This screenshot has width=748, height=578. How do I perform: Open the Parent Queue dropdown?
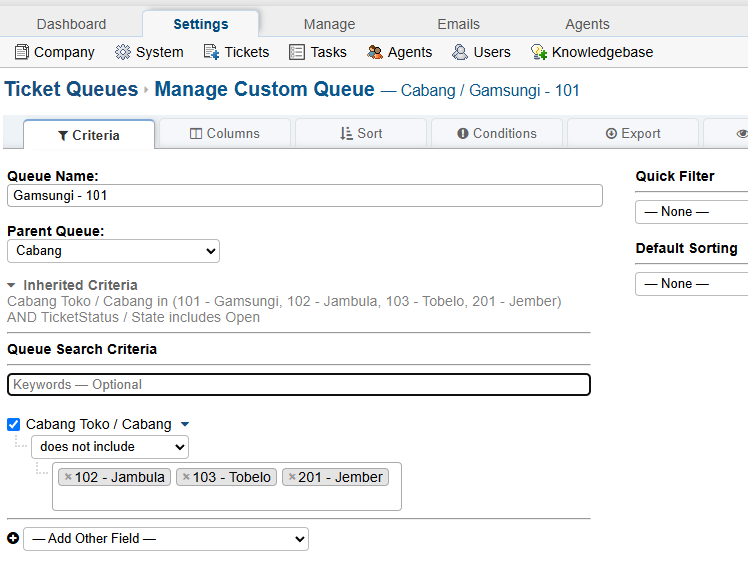pos(113,251)
